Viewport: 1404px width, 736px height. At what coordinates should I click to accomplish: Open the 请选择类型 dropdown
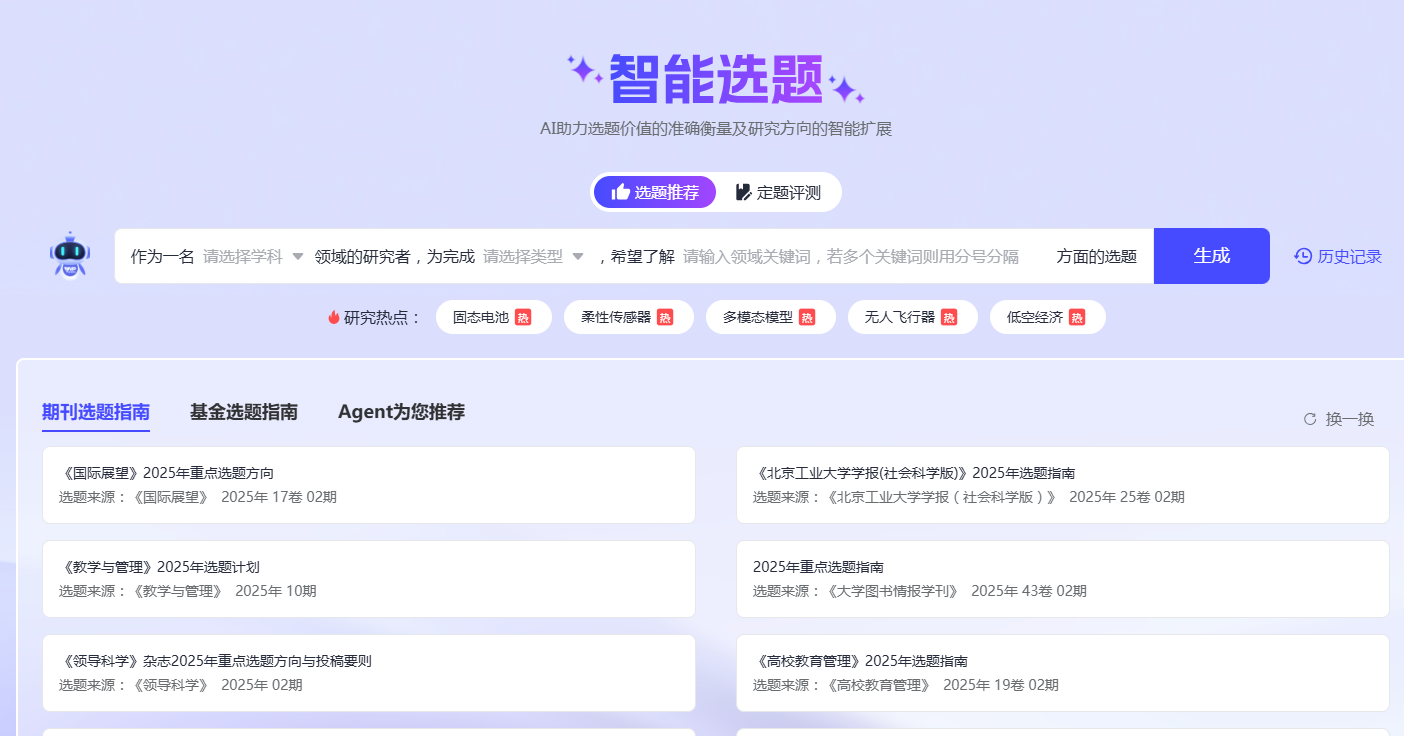point(533,256)
